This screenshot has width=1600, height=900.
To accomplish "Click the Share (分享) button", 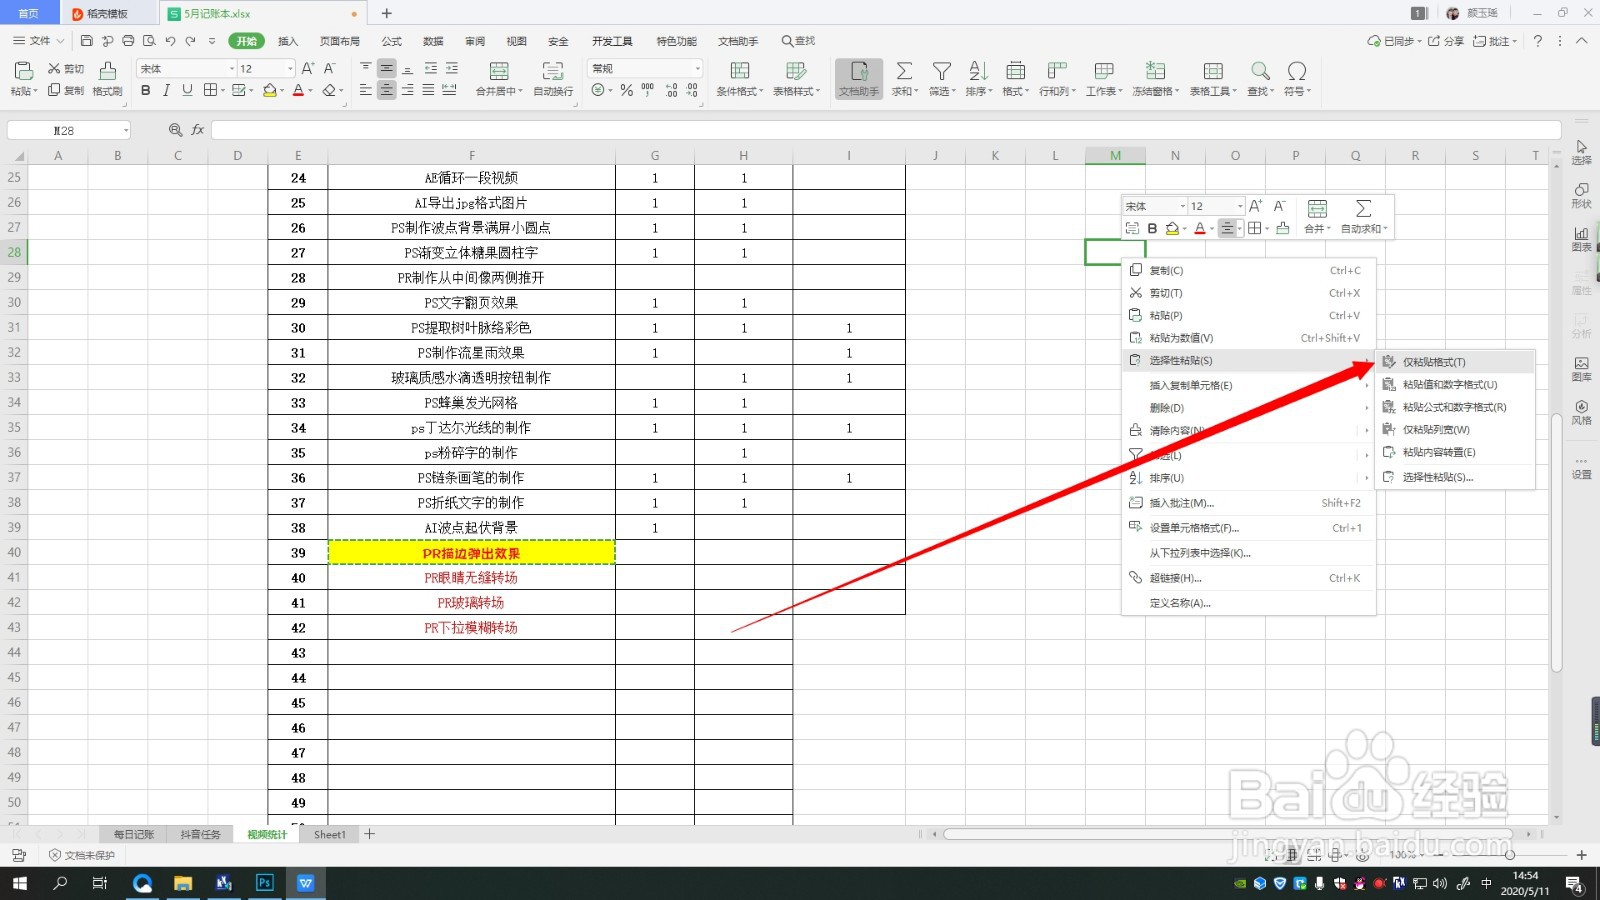I will click(x=1446, y=41).
